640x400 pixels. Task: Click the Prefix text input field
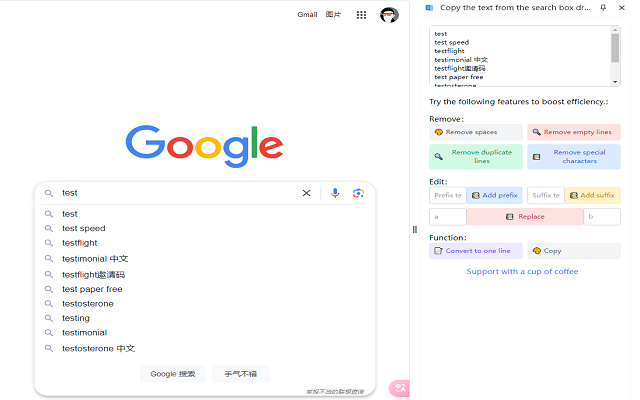coord(448,196)
